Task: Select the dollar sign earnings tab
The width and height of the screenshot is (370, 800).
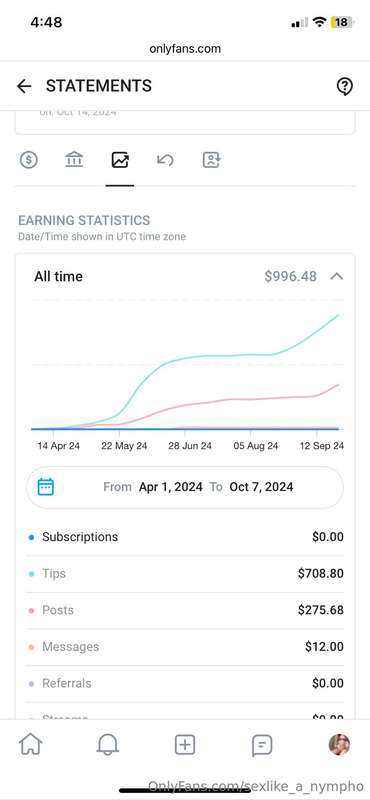Action: coord(29,160)
